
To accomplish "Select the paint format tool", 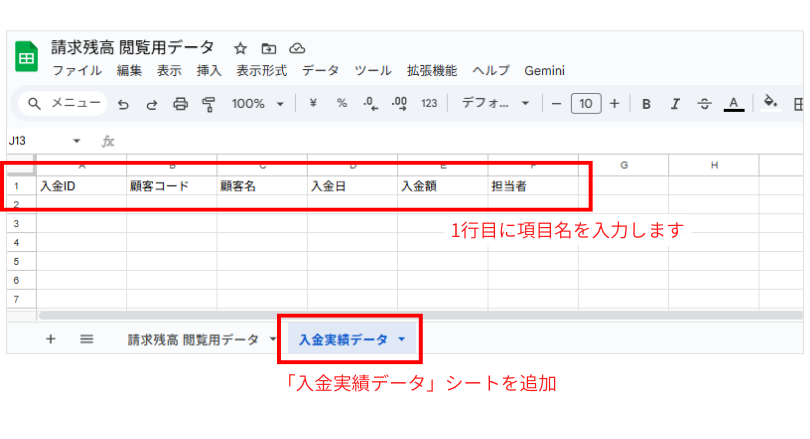I will (x=209, y=104).
